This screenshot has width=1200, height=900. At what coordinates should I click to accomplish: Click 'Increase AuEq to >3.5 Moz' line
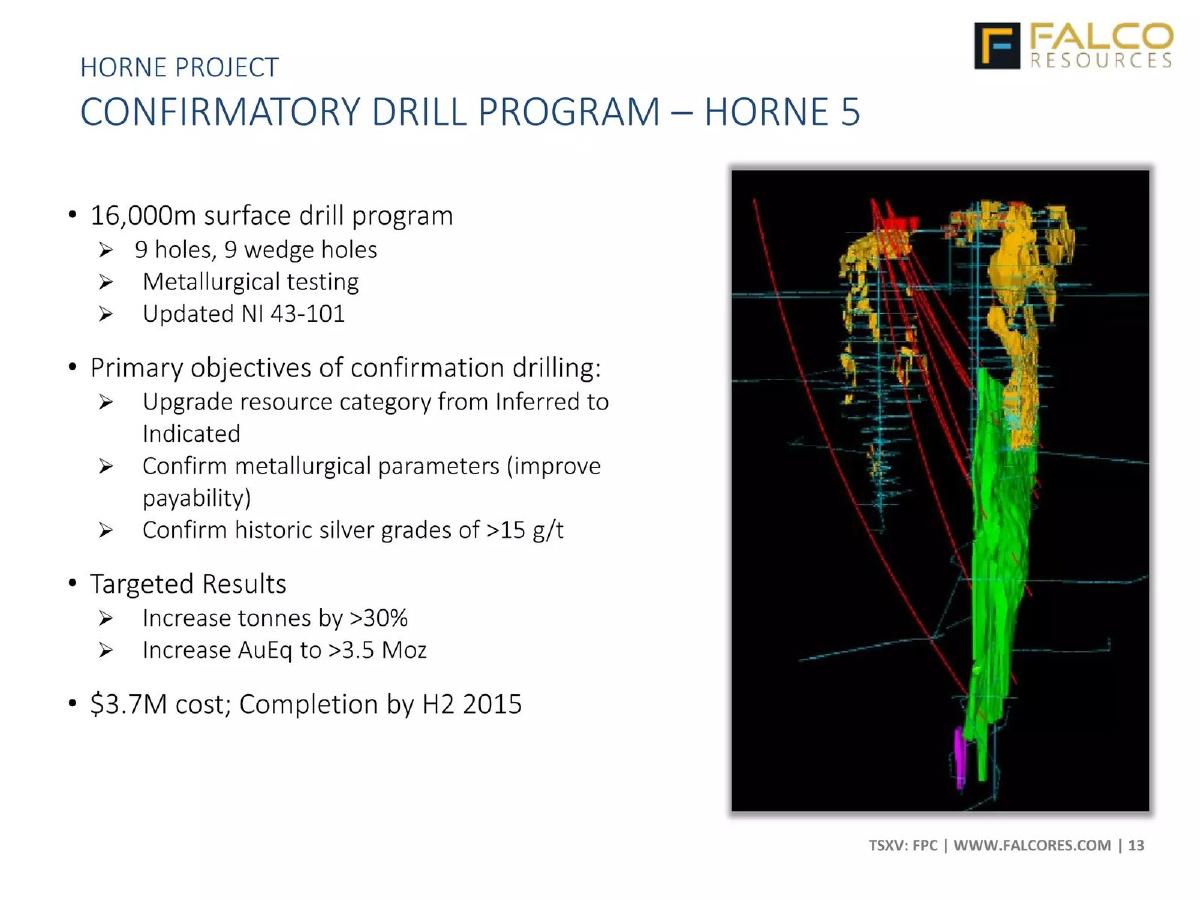pos(284,650)
